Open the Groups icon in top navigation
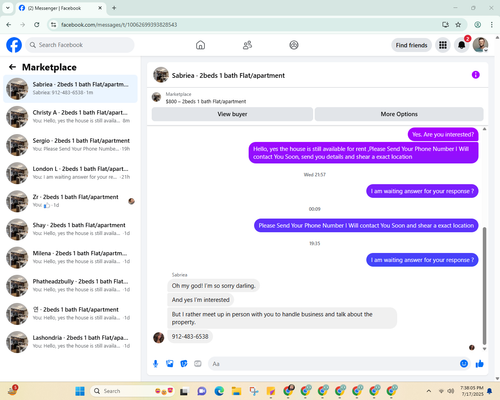 pyautogui.click(x=294, y=45)
